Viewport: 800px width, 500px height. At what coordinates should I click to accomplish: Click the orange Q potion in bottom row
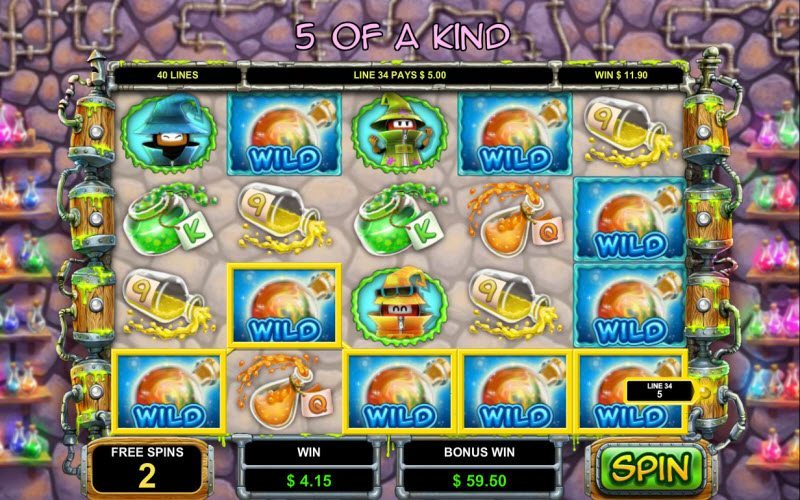(x=284, y=391)
